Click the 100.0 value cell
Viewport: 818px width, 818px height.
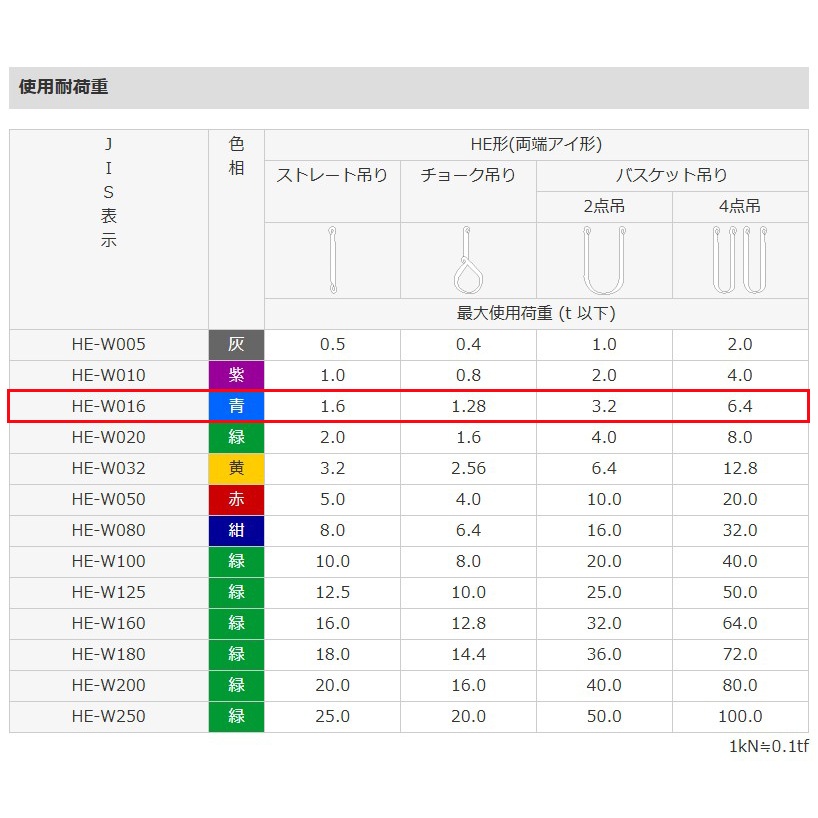pyautogui.click(x=739, y=717)
